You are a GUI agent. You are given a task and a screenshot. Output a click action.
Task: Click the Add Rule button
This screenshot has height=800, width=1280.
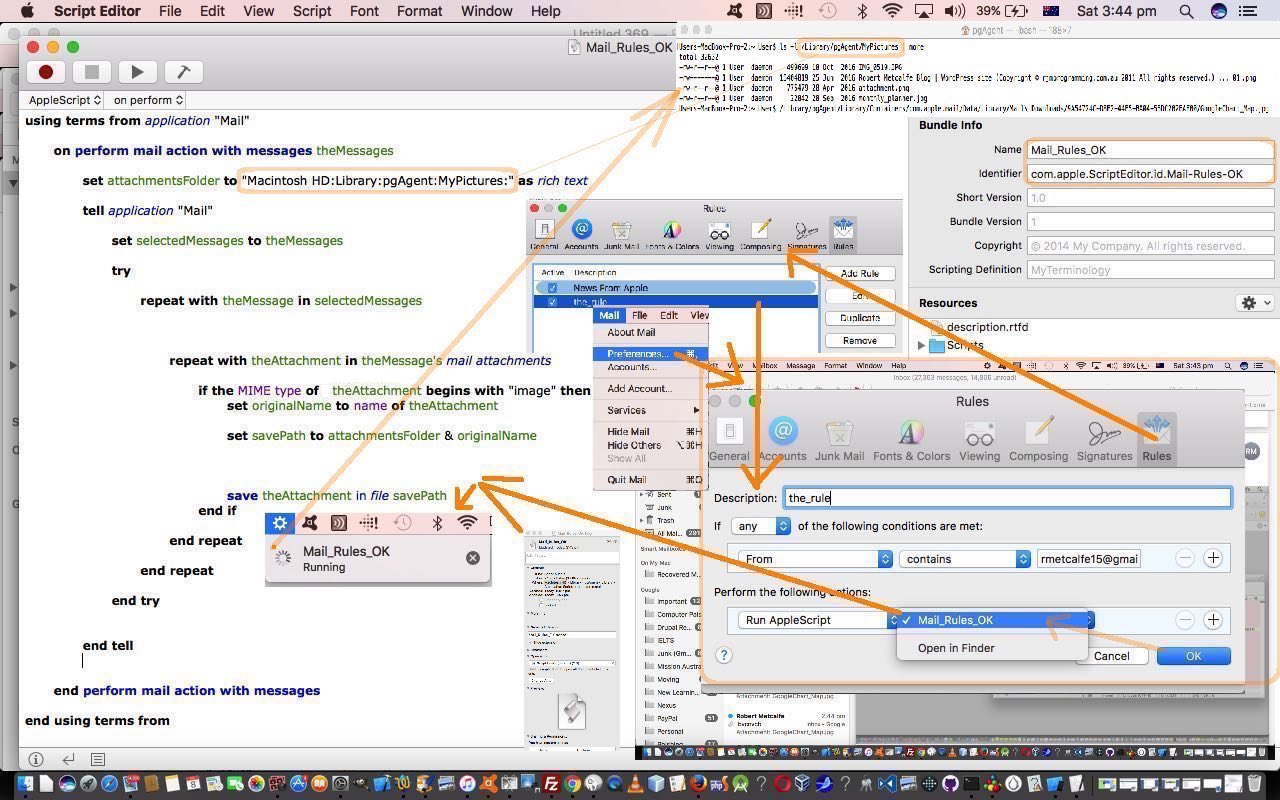click(859, 273)
